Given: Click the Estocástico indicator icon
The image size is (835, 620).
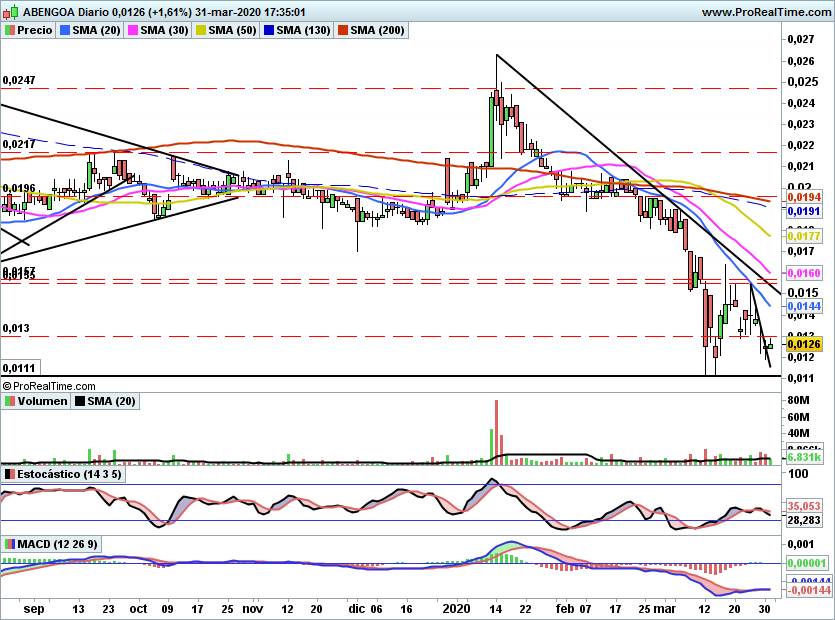Looking at the screenshot, I should coord(10,474).
